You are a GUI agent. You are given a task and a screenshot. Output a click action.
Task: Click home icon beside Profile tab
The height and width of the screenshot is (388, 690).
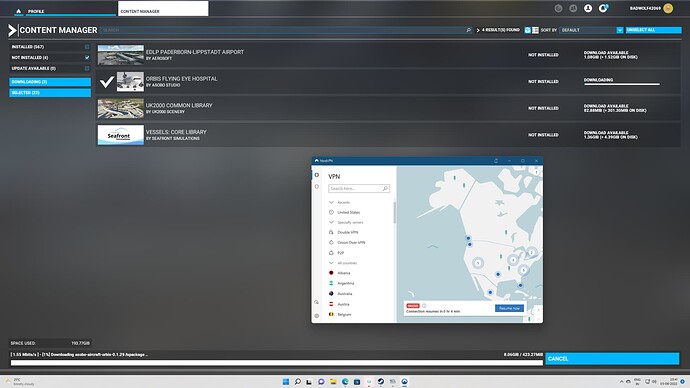(x=18, y=11)
